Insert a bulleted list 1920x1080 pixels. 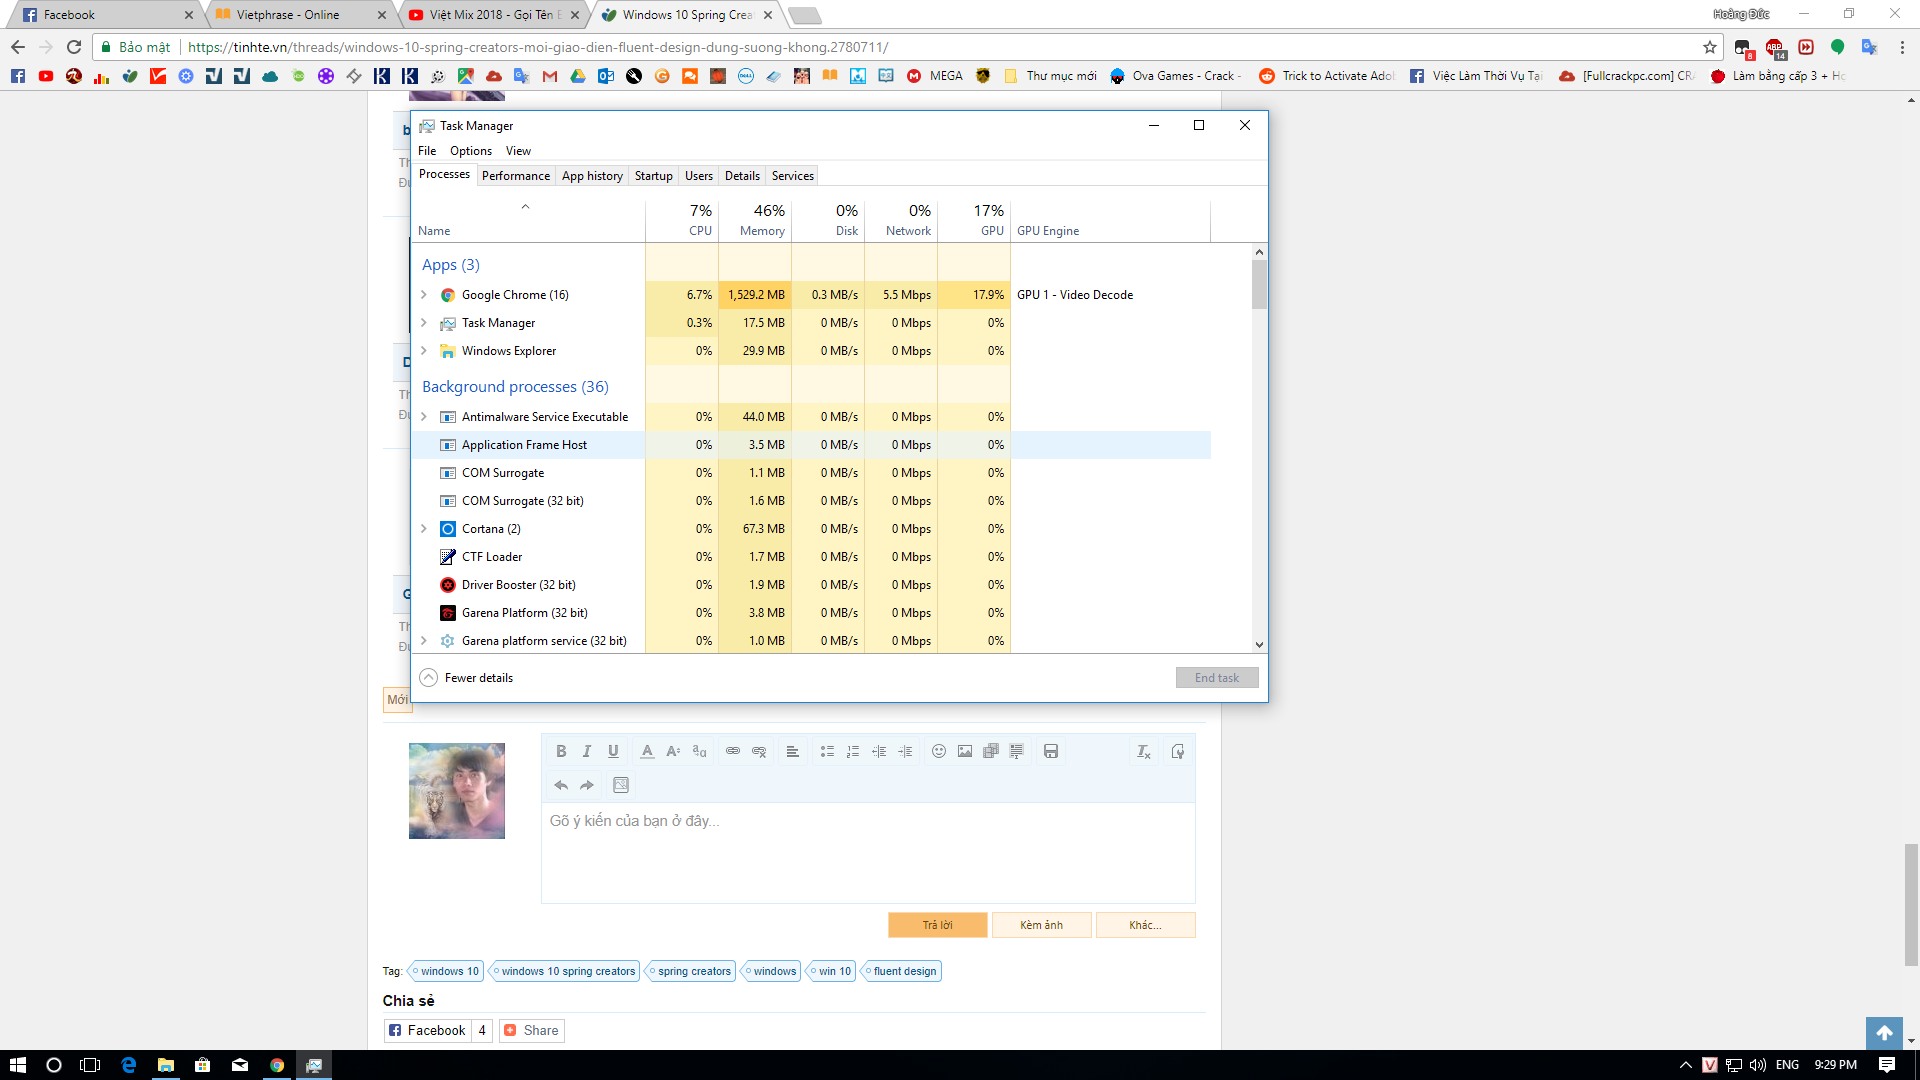pyautogui.click(x=827, y=751)
